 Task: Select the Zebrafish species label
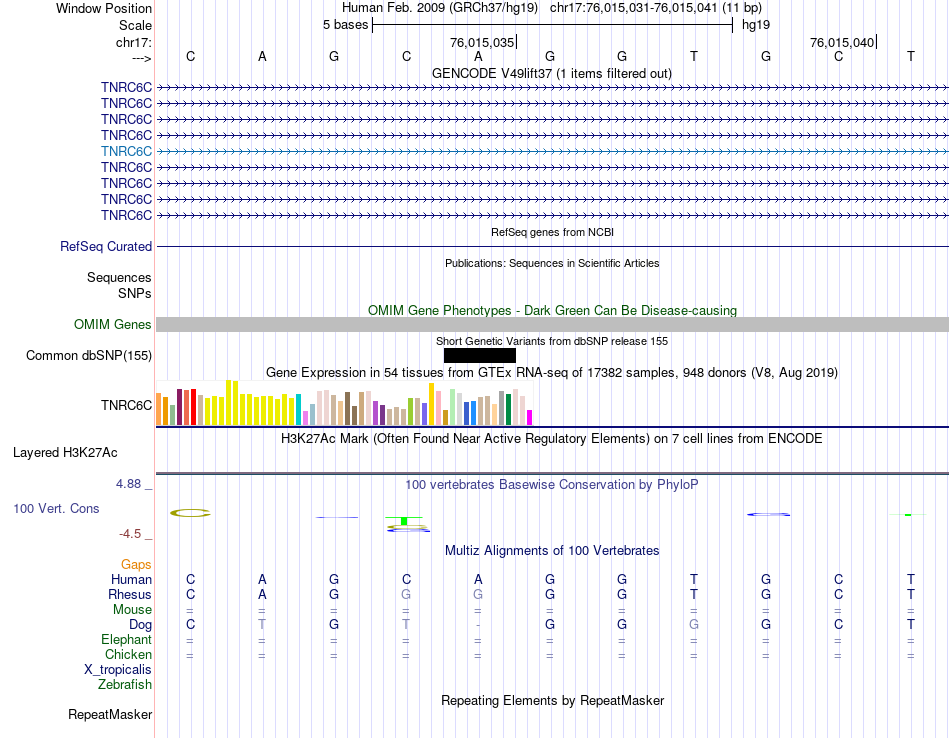point(125,685)
